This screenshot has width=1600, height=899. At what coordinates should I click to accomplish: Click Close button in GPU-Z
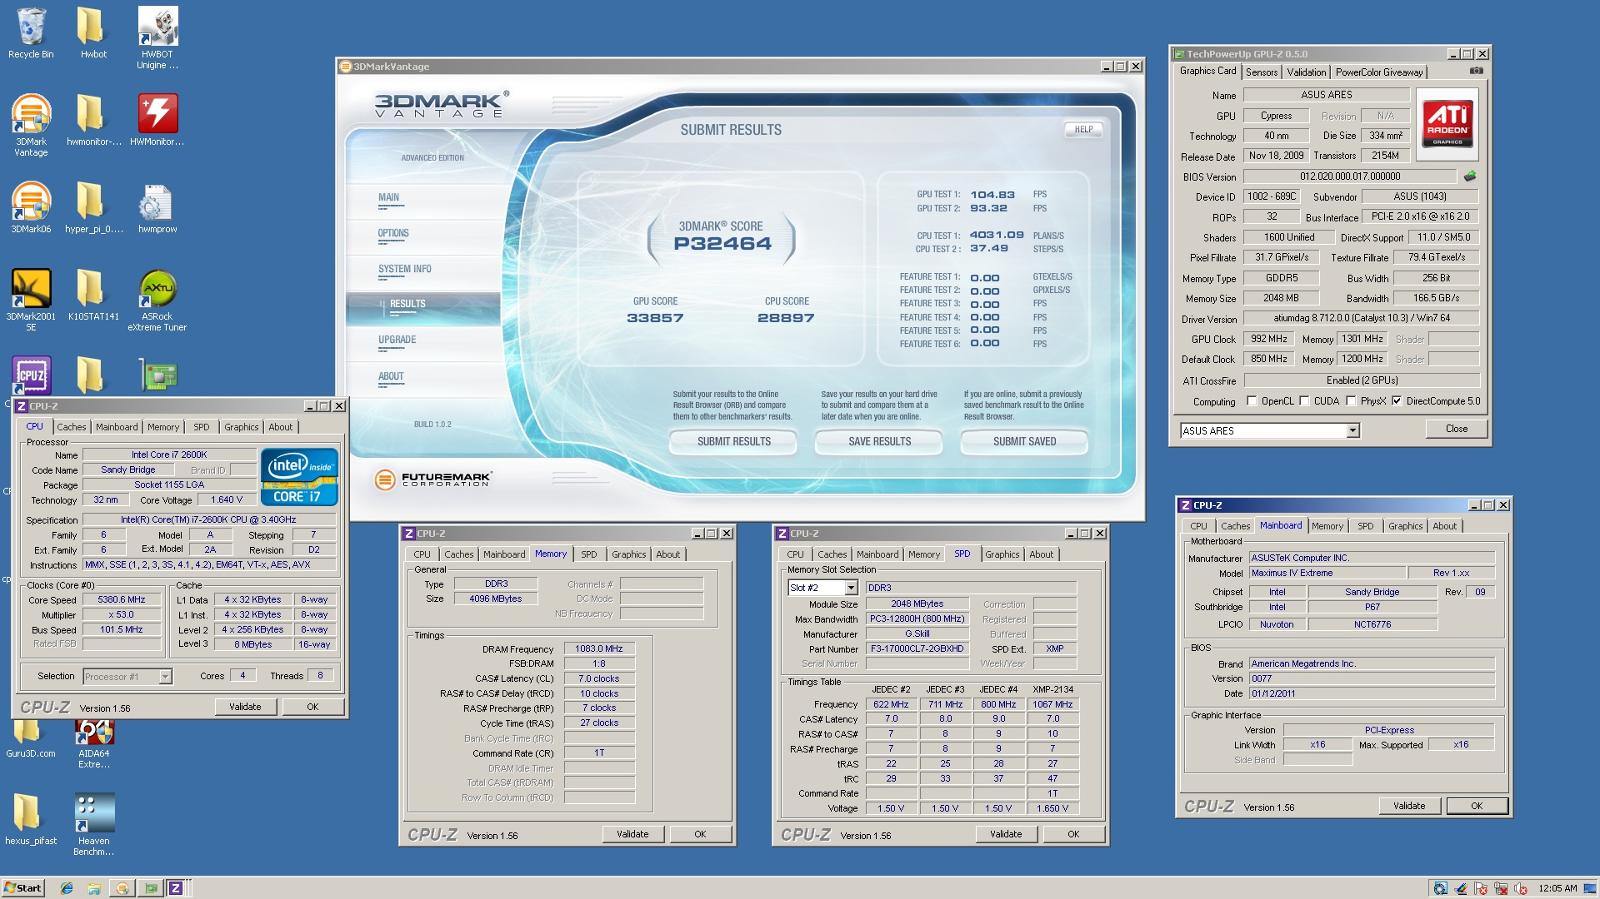click(1456, 429)
